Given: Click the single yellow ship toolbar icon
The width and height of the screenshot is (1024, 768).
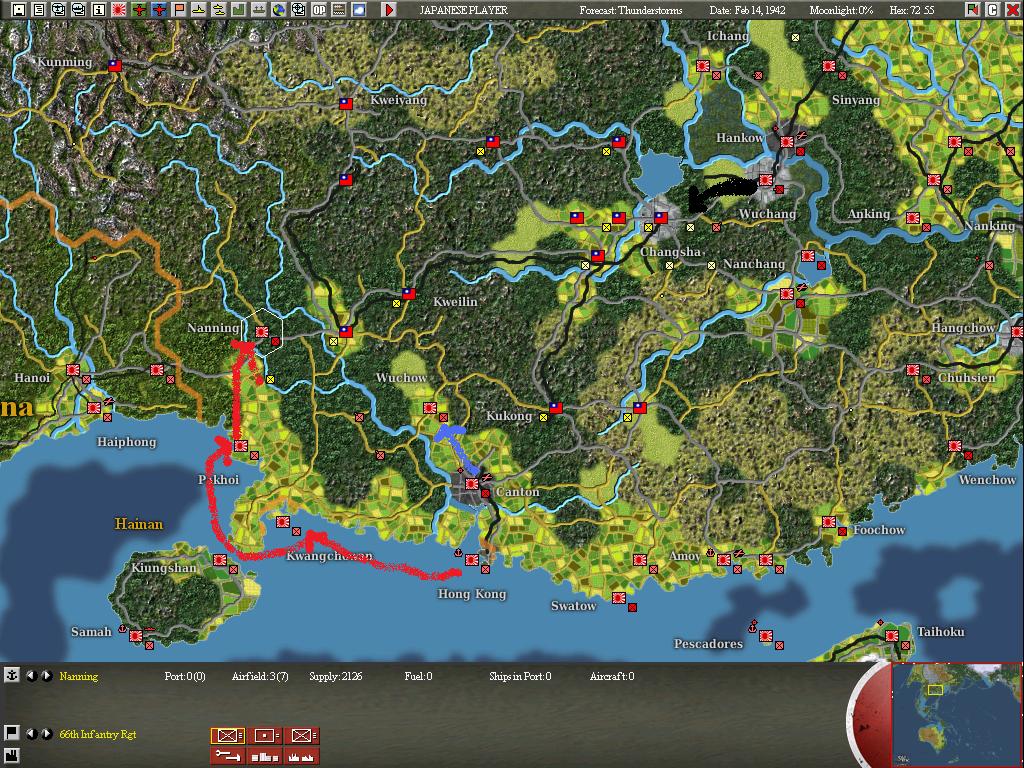Looking at the screenshot, I should [199, 10].
